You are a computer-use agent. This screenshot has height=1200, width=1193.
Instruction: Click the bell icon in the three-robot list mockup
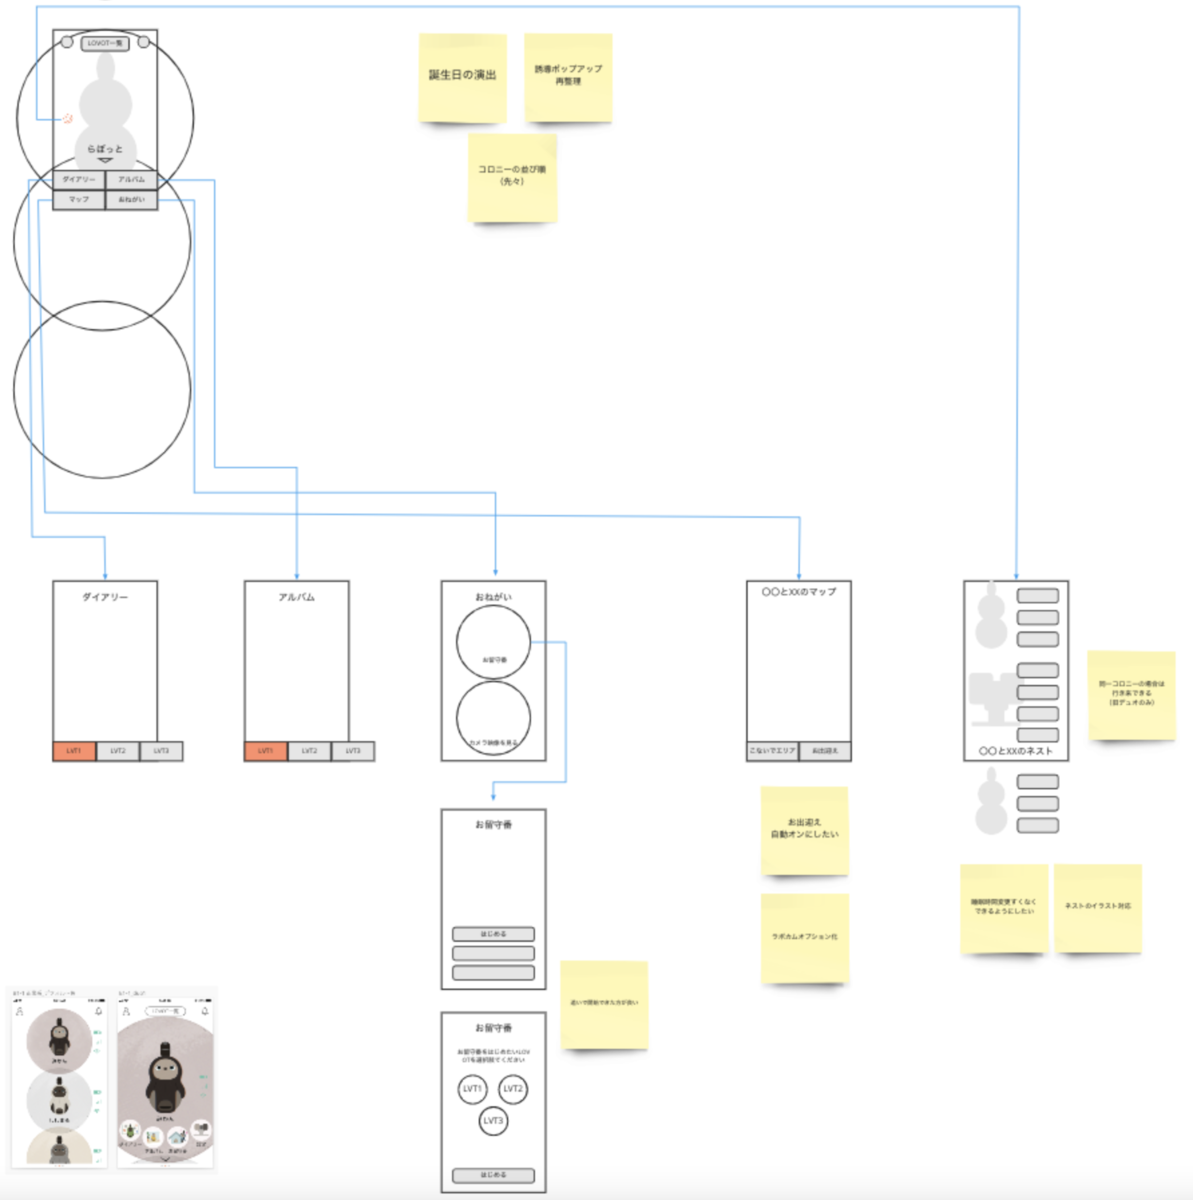(99, 1011)
